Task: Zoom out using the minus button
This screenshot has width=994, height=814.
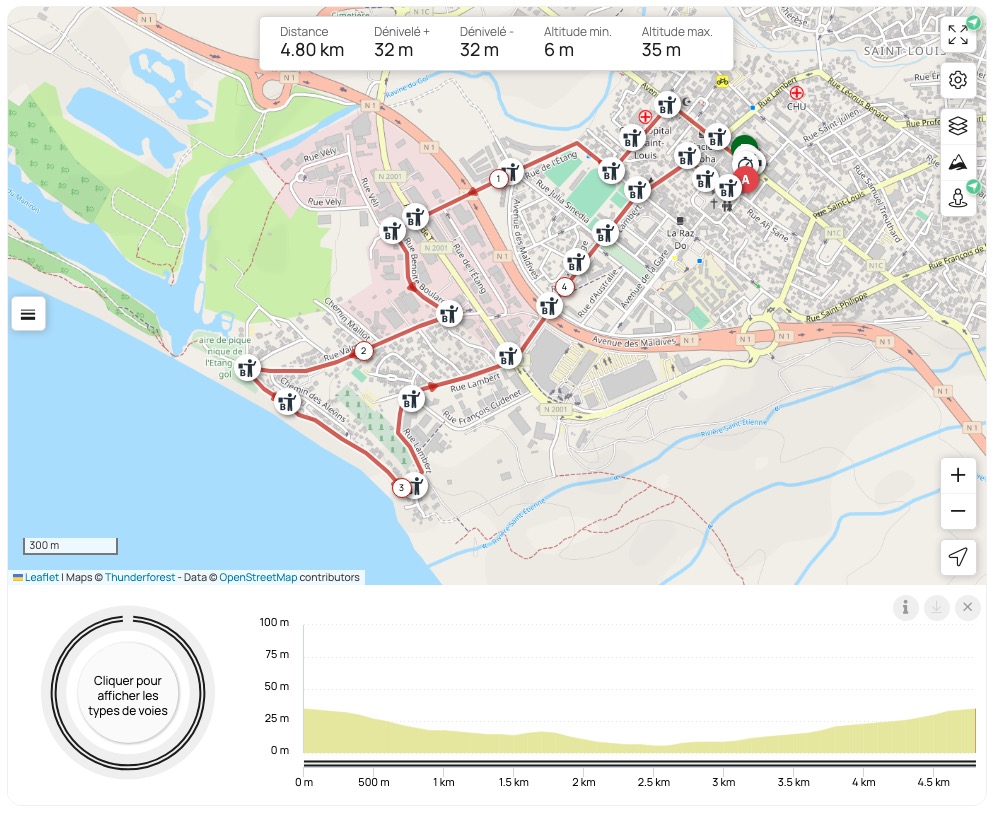Action: point(958,511)
